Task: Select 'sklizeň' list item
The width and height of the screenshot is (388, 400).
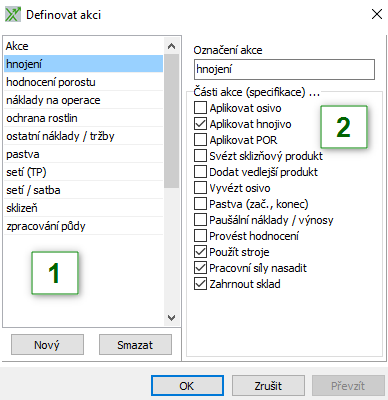Action: (83, 208)
